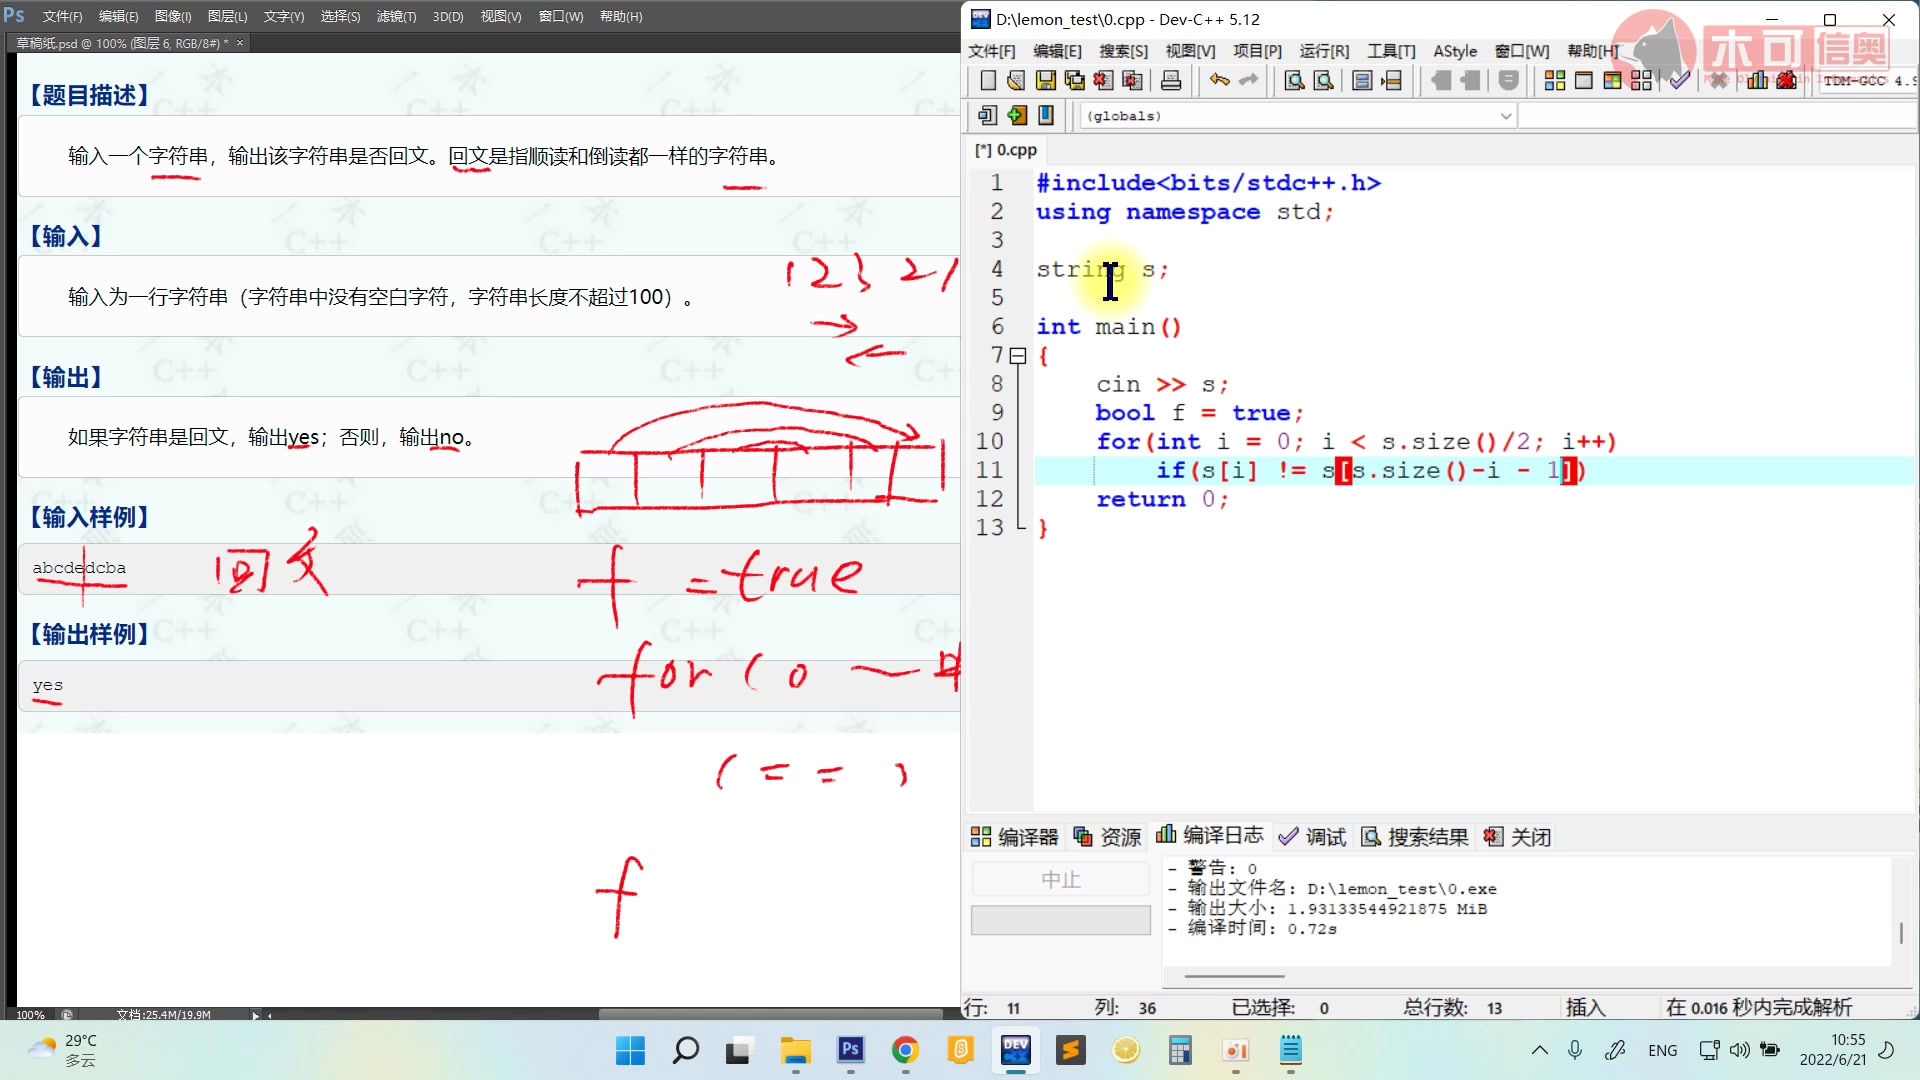Click the New file icon in Dev-C++
The height and width of the screenshot is (1080, 1920).
click(x=988, y=81)
